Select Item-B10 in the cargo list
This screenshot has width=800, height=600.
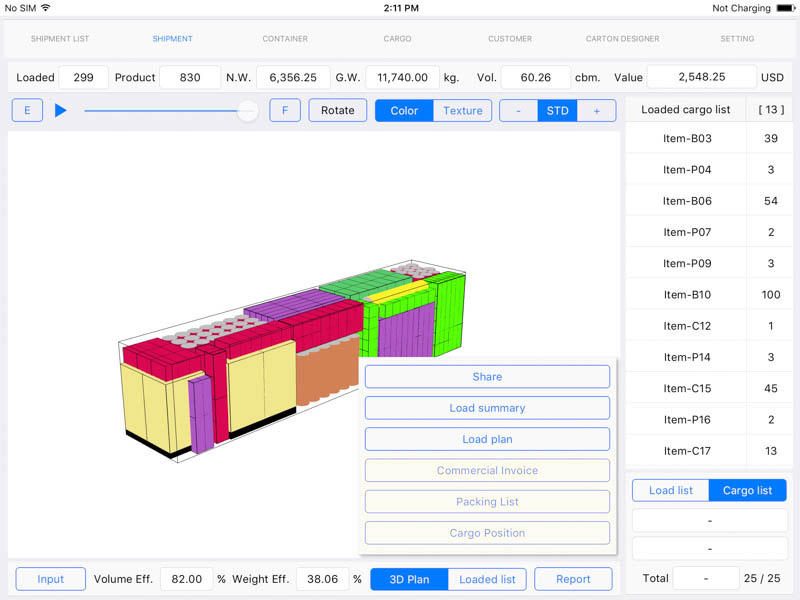709,294
